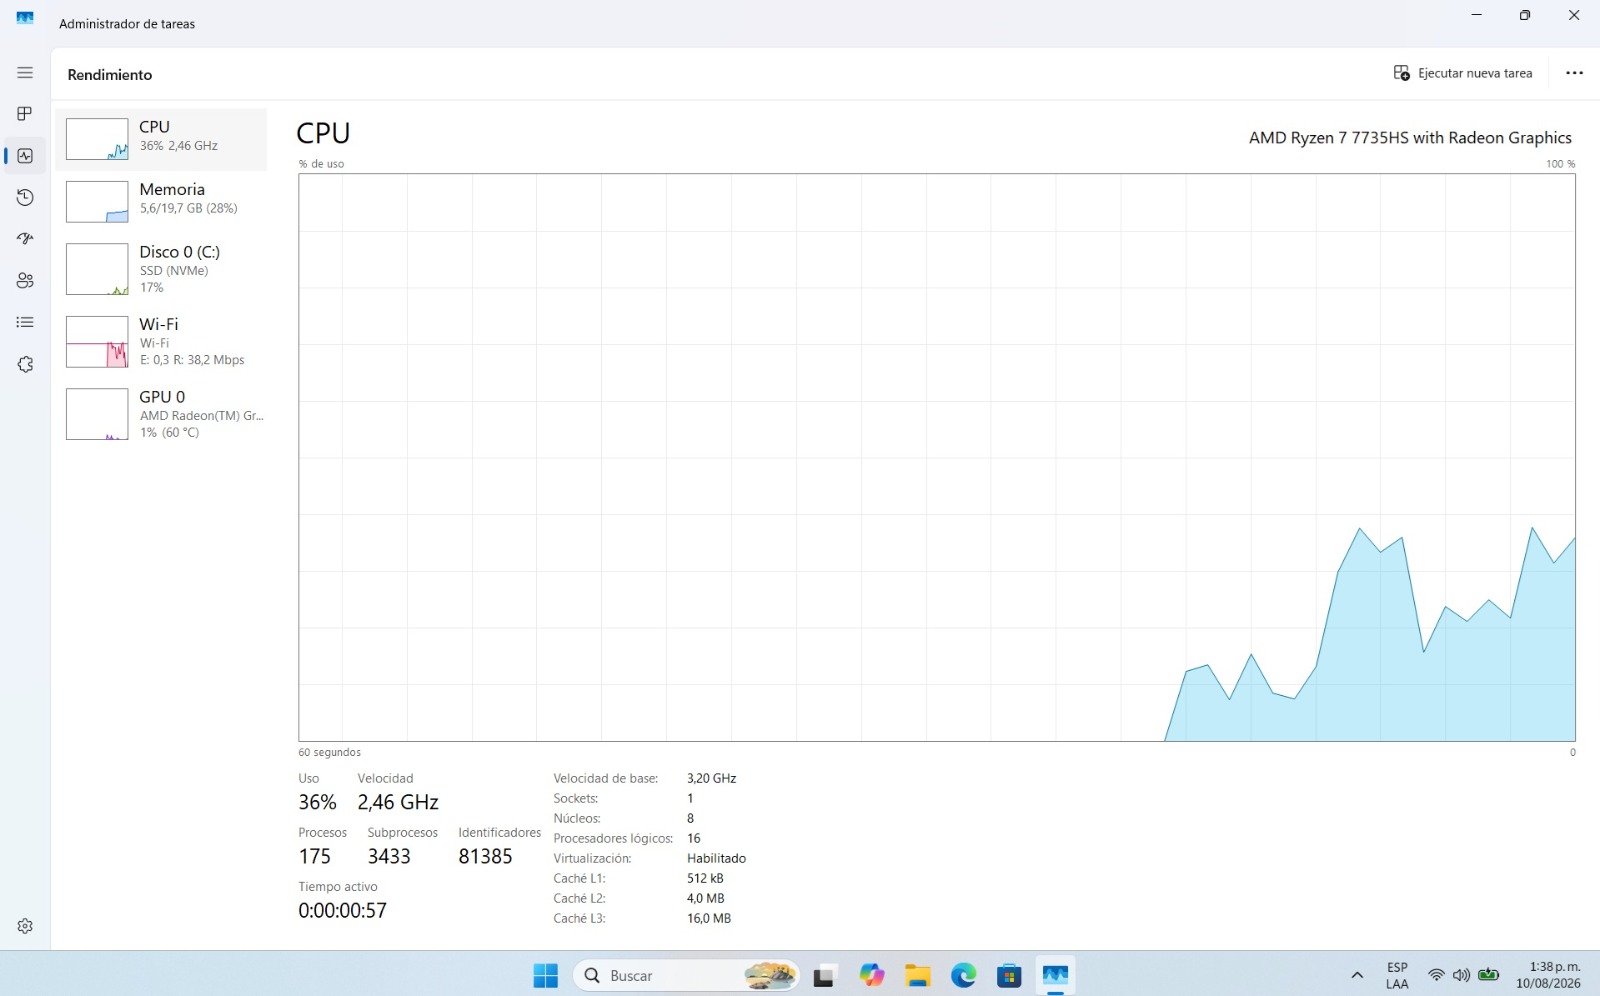Open the three-dots more options menu

[x=1574, y=73]
